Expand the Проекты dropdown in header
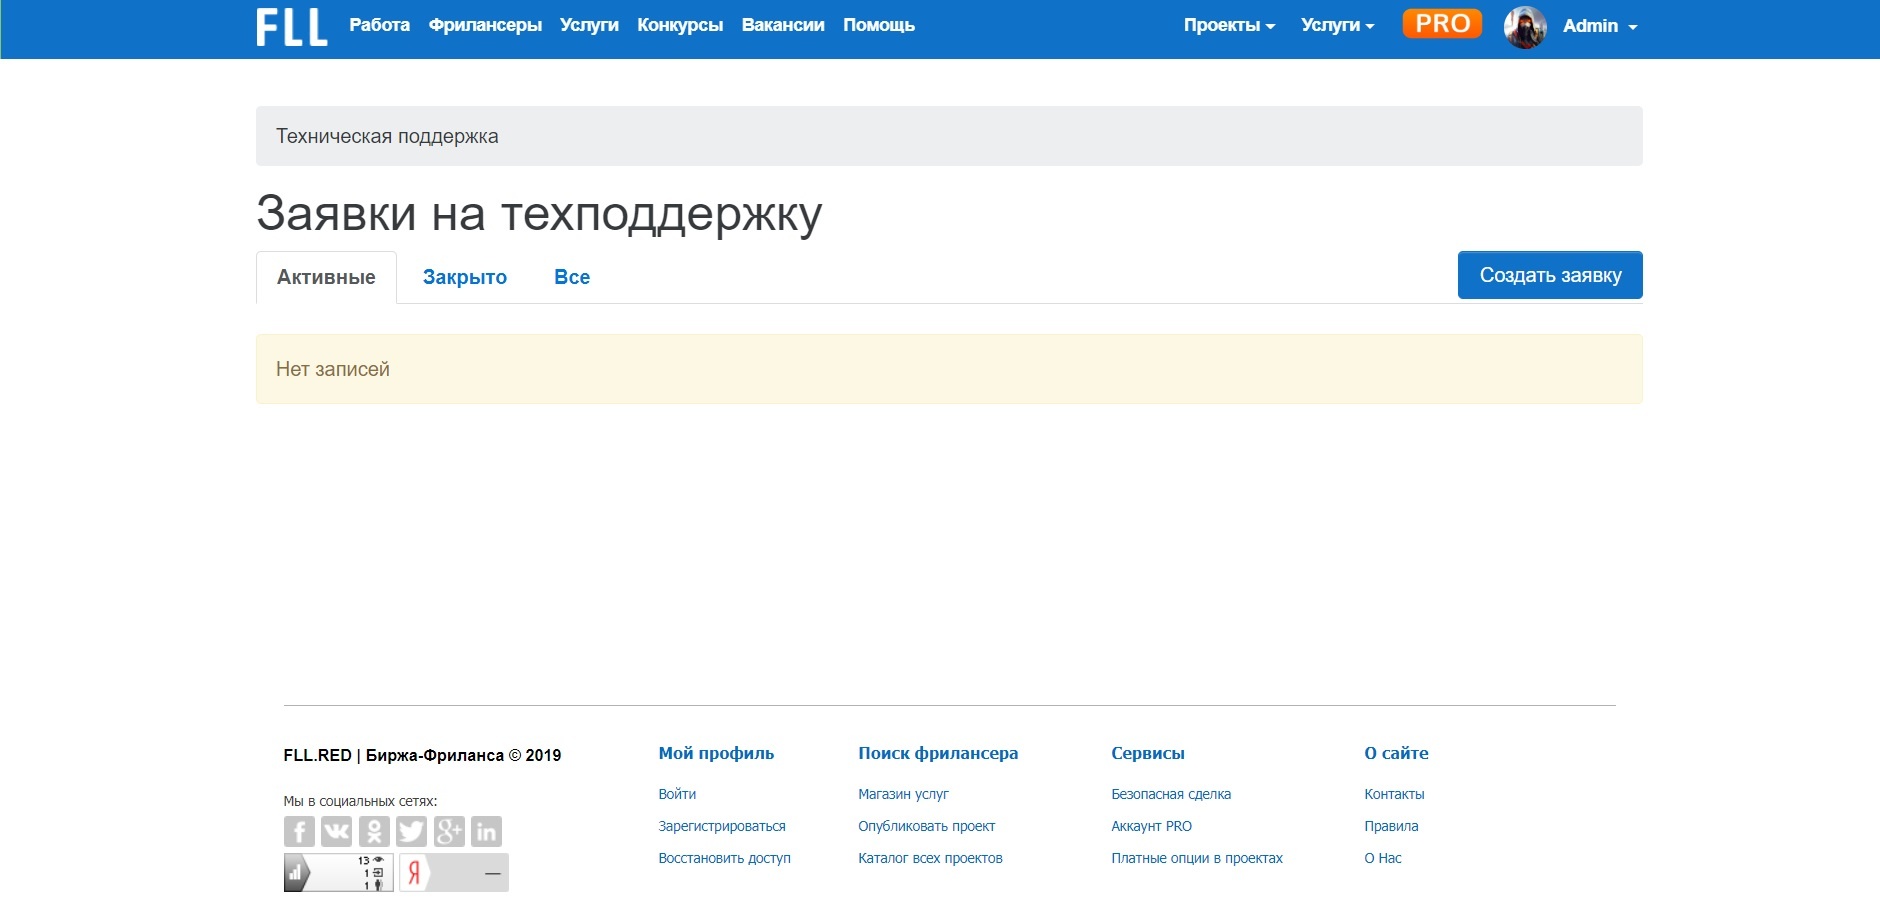Viewport: 1880px width, 910px height. (x=1229, y=26)
